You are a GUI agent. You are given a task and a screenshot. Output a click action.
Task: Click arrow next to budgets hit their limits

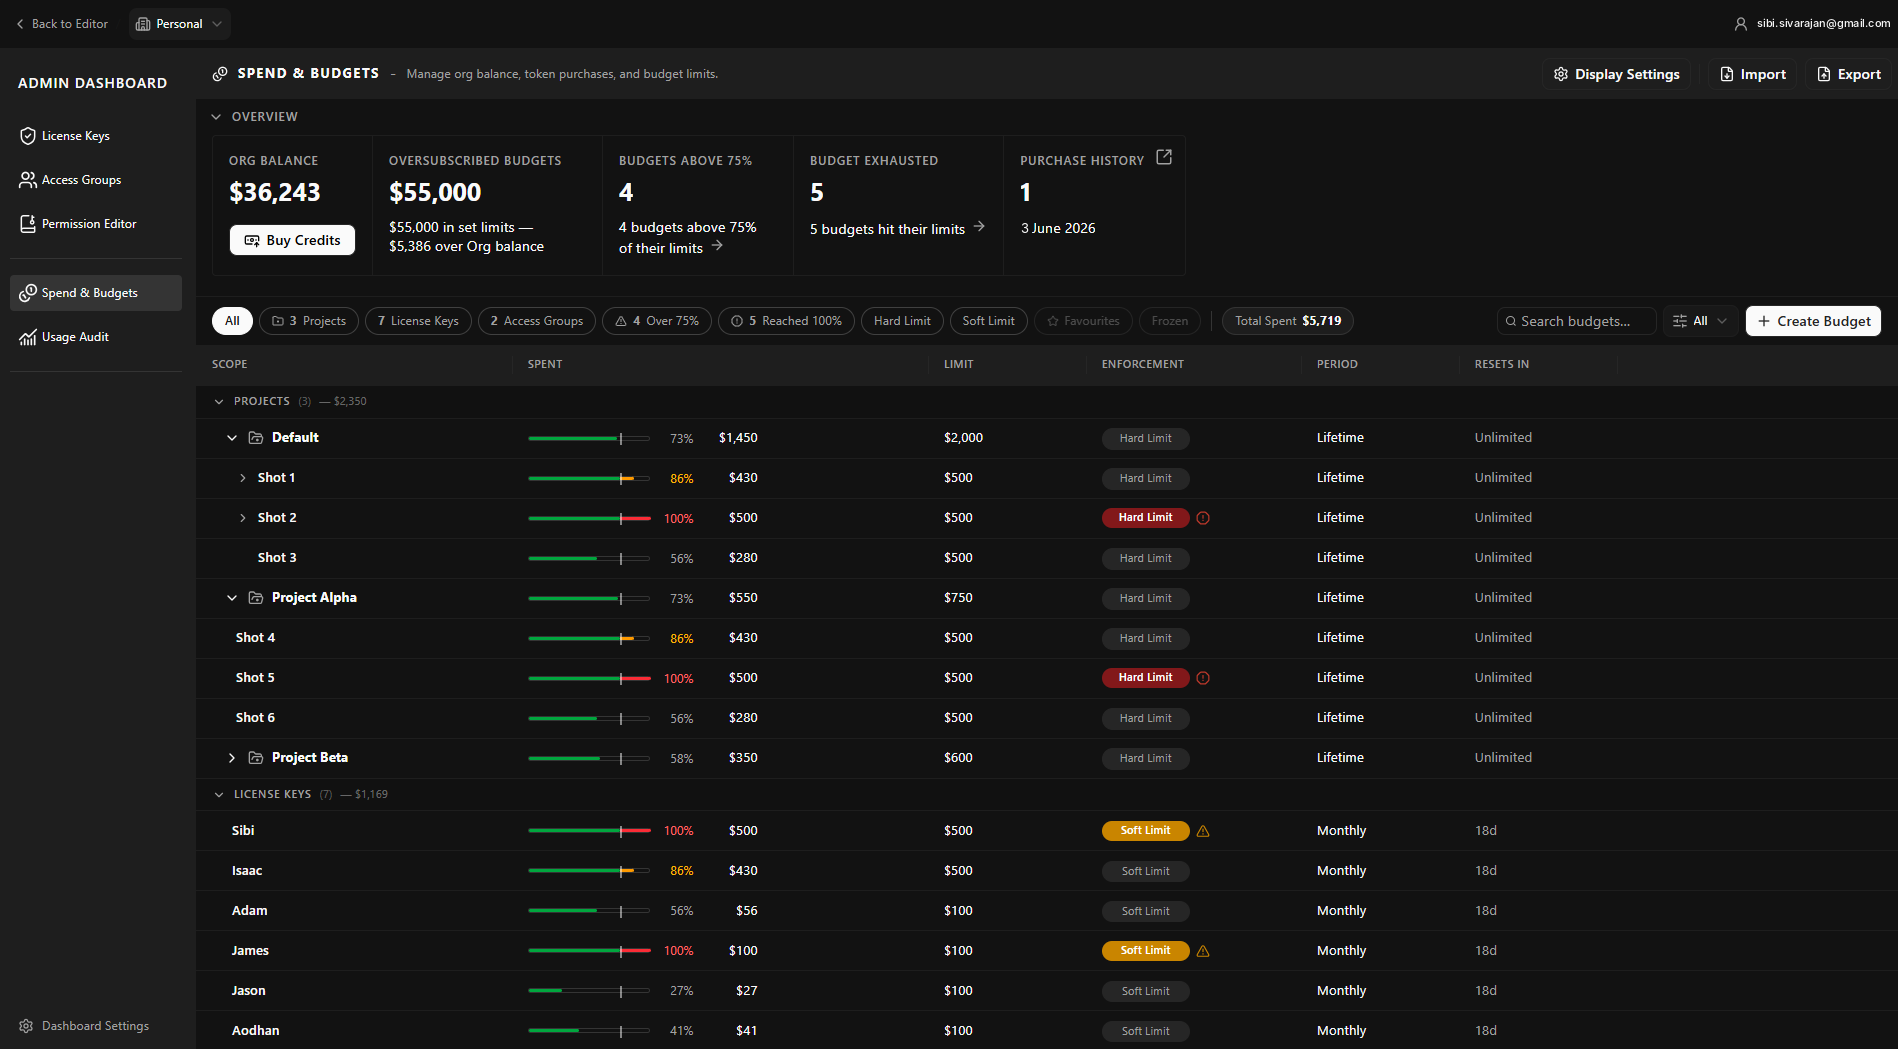tap(979, 227)
